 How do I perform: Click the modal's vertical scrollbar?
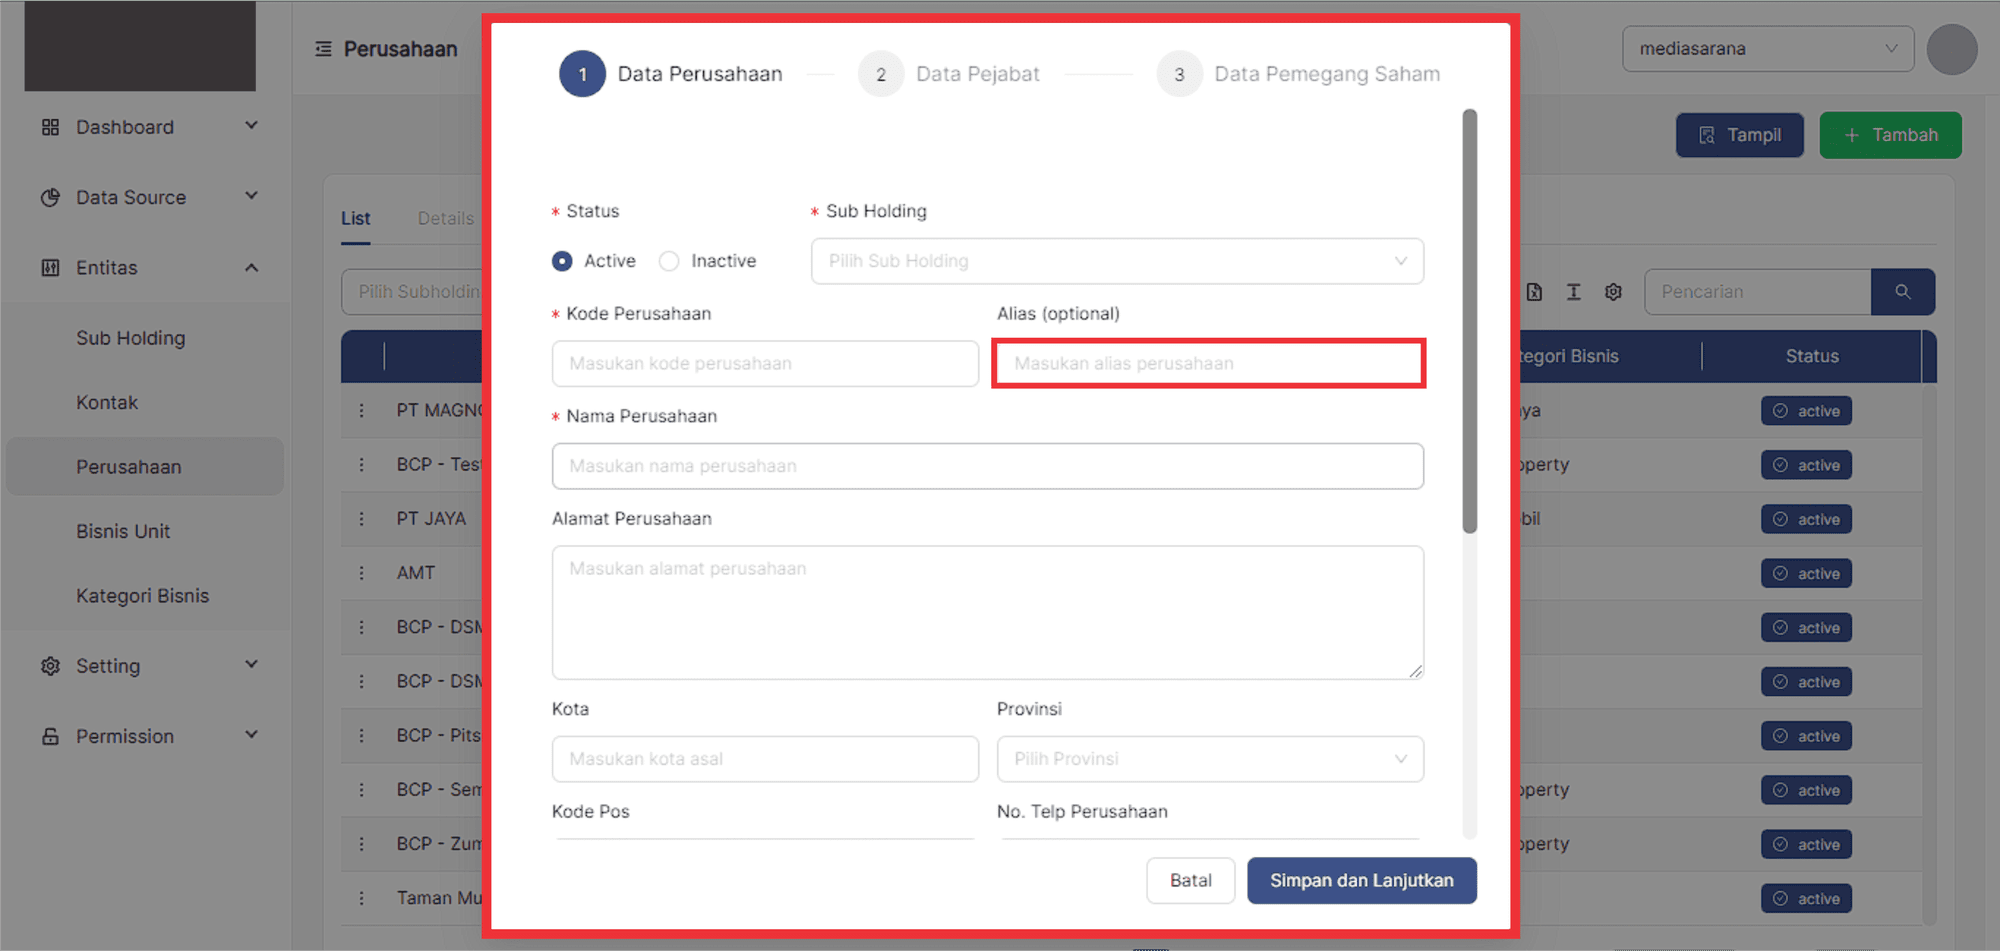click(1469, 320)
